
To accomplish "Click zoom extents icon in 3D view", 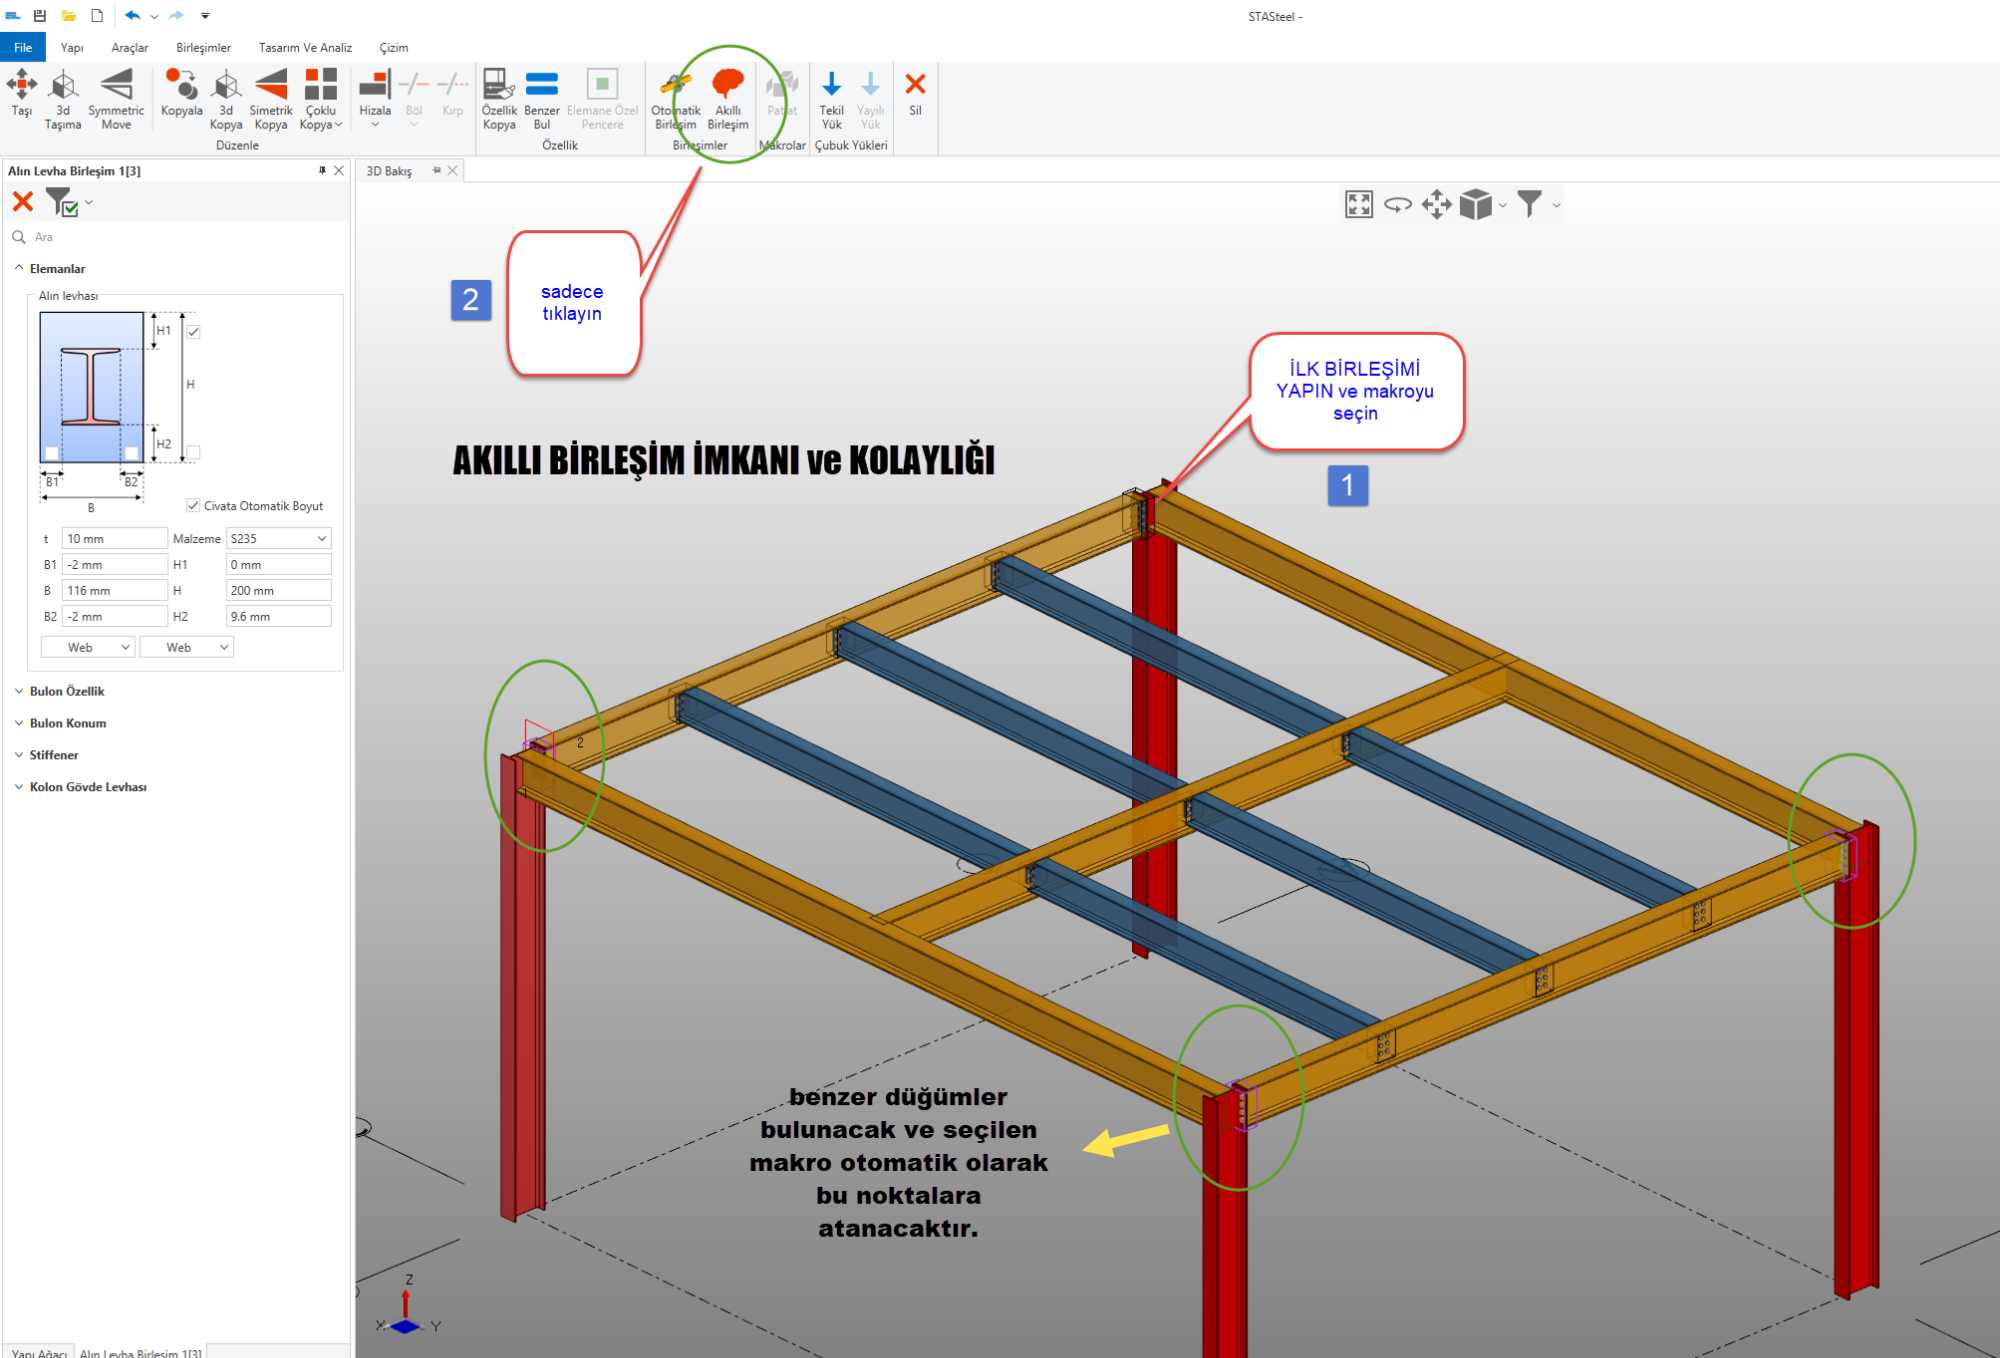I will [1358, 205].
